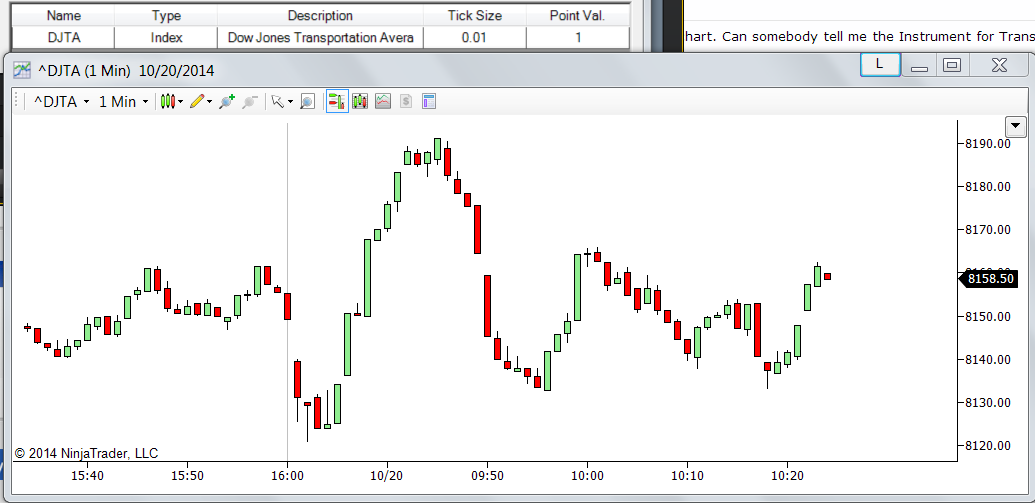Open chart Properties icon
The image size is (1035, 503).
click(x=429, y=102)
